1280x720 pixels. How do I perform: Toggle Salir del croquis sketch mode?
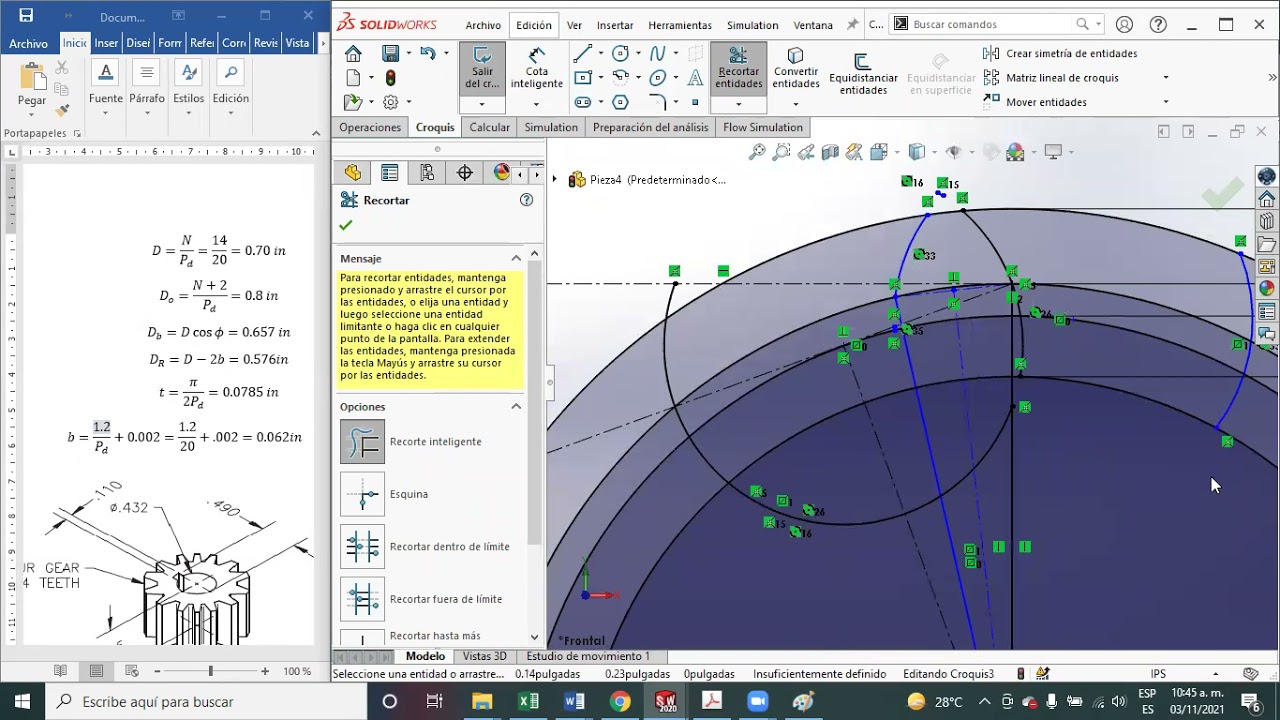(x=482, y=68)
